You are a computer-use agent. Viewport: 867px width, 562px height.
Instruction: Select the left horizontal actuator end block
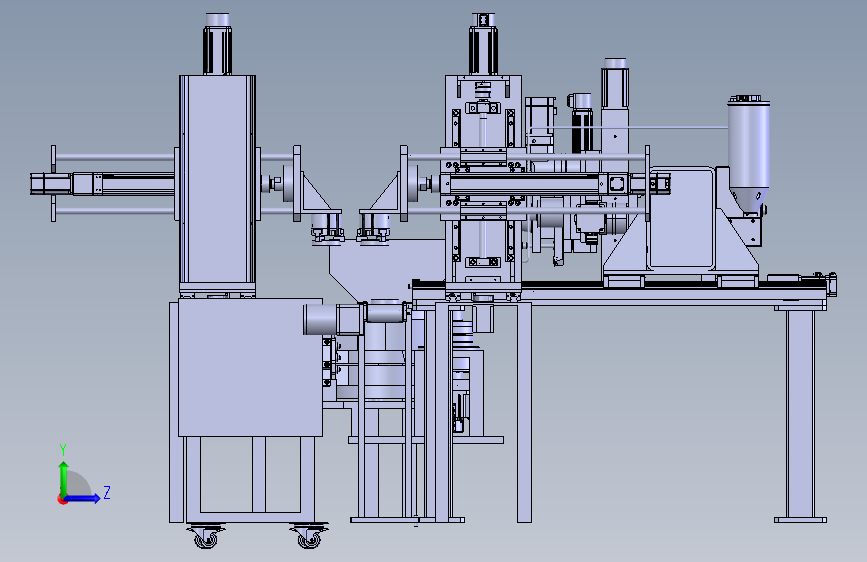(x=51, y=184)
